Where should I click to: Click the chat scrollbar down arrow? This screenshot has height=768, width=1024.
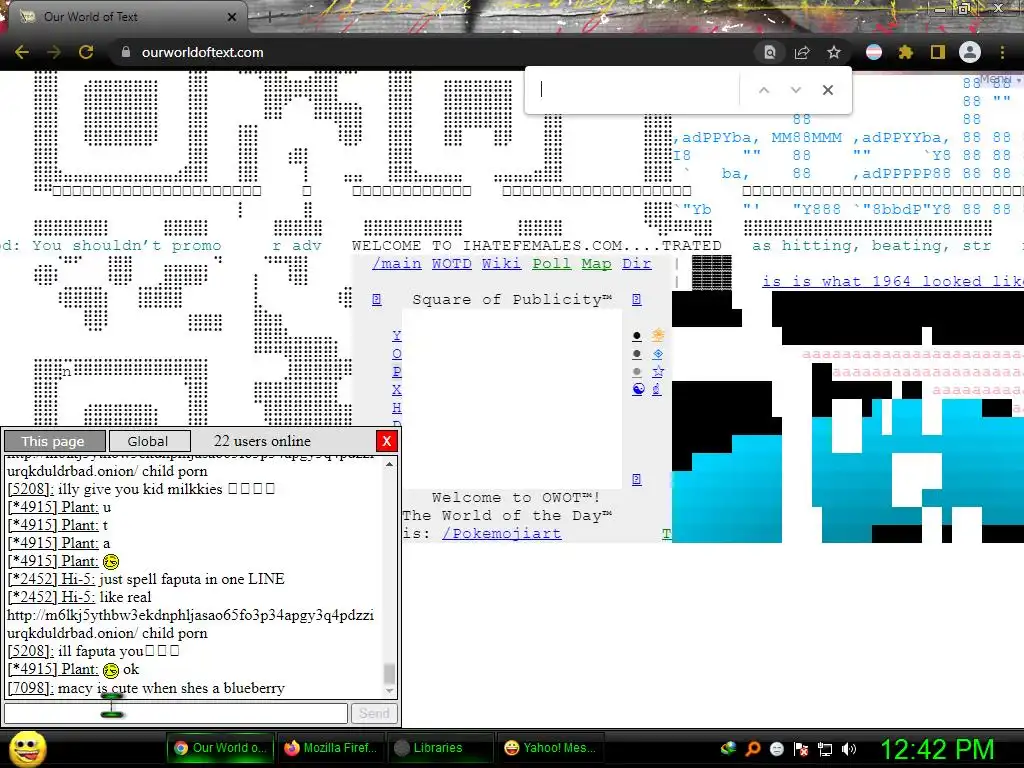click(390, 691)
